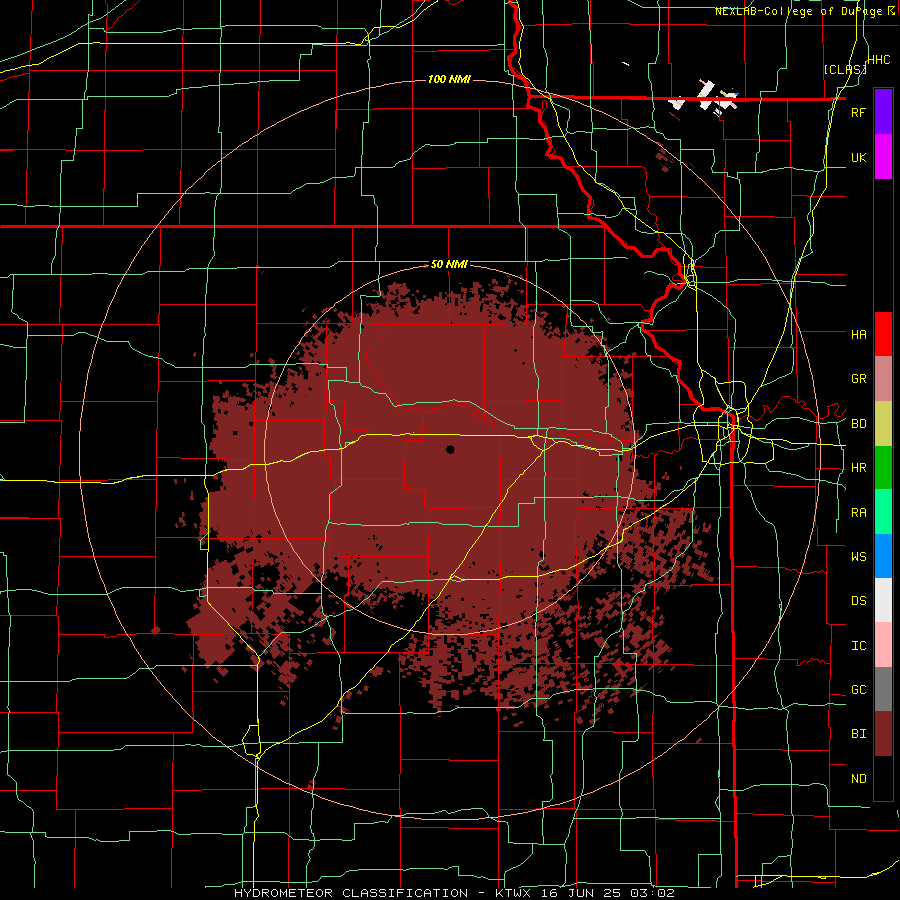The width and height of the screenshot is (900, 900).
Task: Click the "BI" legend label text
Action: [x=859, y=734]
